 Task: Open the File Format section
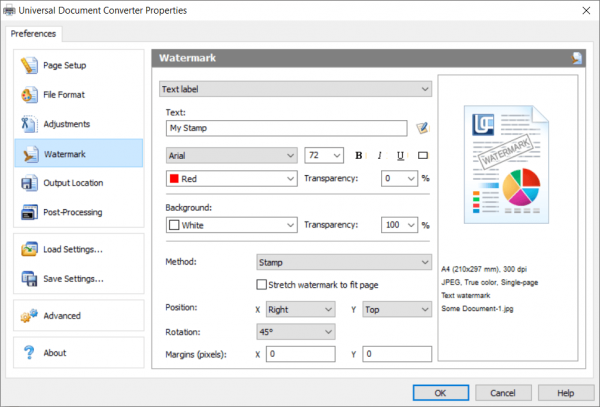[x=78, y=94]
